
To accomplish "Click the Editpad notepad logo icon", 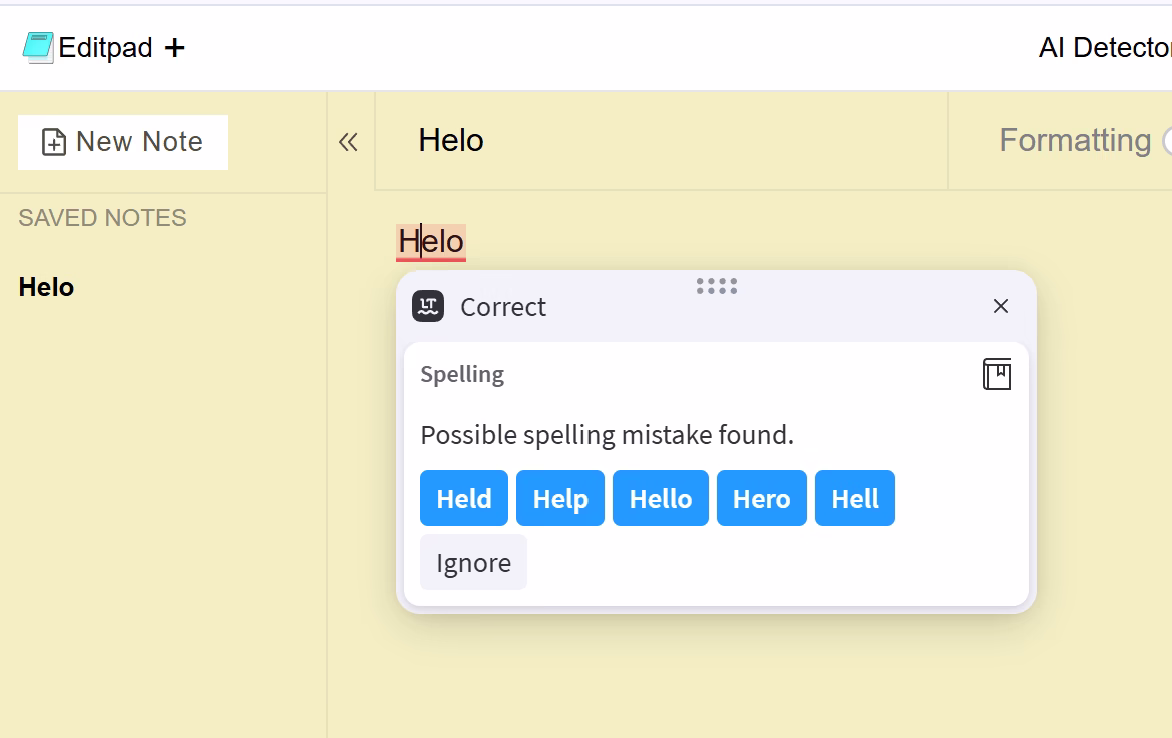I will coord(38,48).
